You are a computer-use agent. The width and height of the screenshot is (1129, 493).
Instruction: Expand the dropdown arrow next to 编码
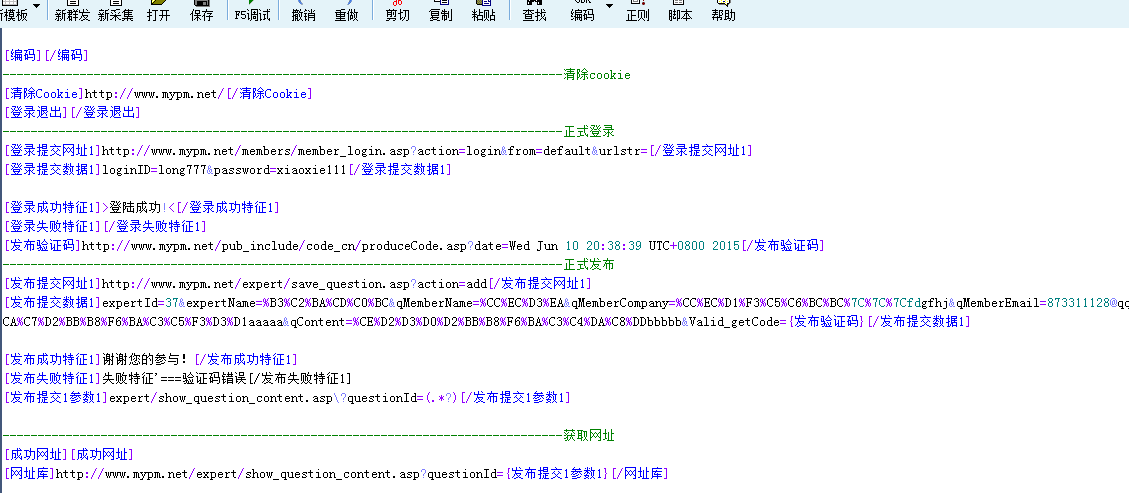click(609, 6)
